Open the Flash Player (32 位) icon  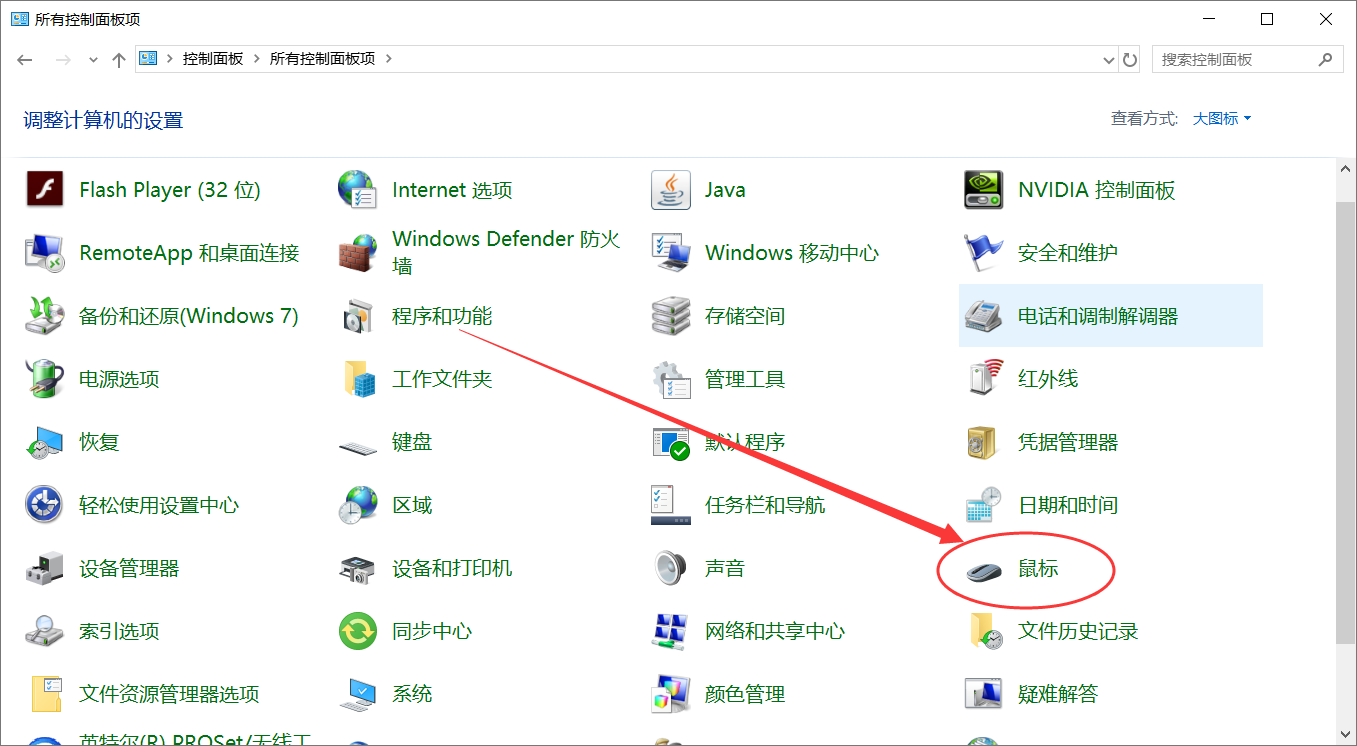45,190
